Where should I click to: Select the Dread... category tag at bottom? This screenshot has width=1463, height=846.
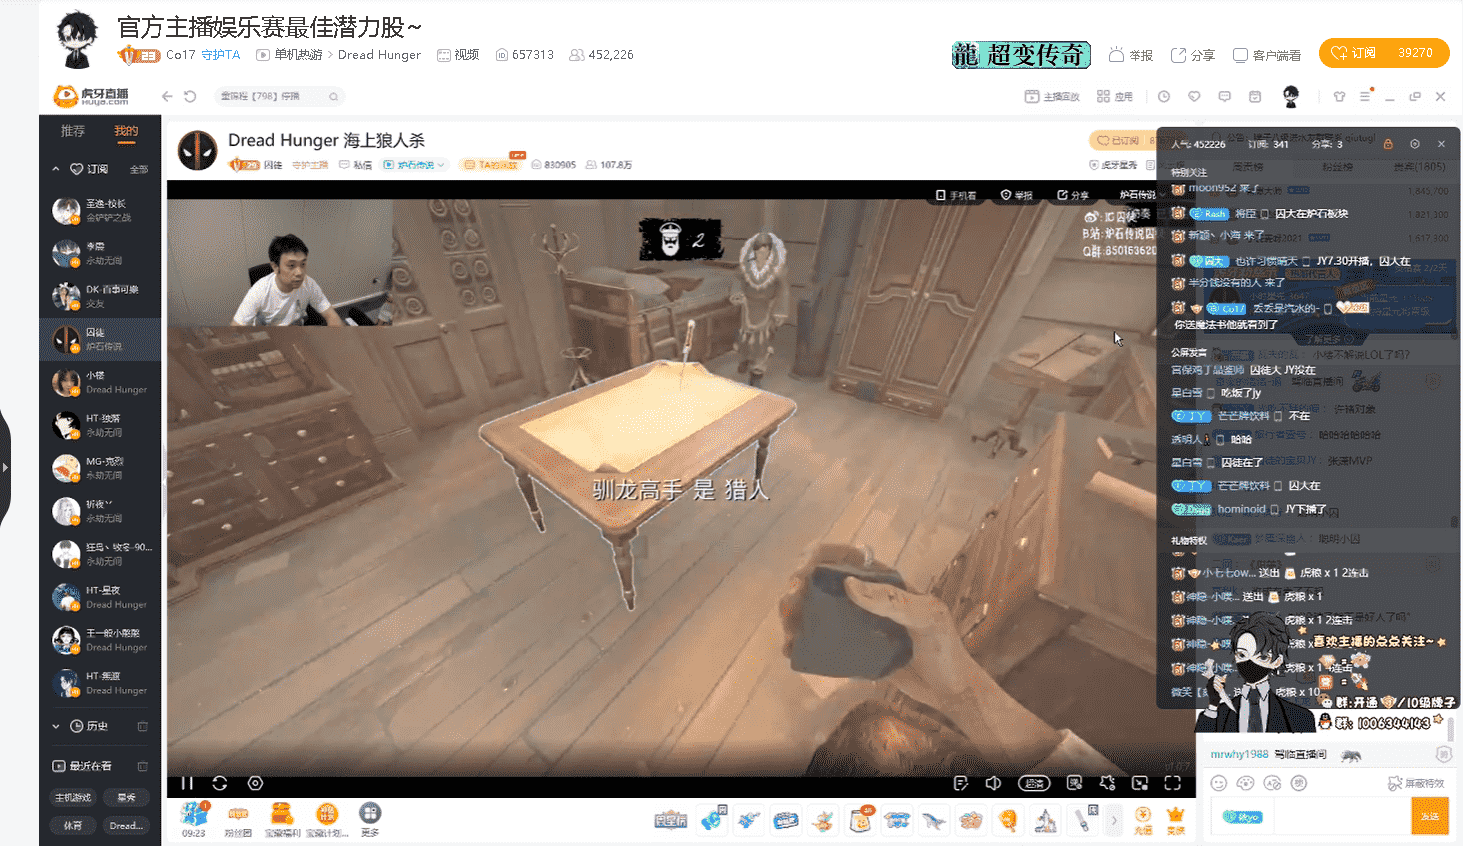[x=126, y=825]
